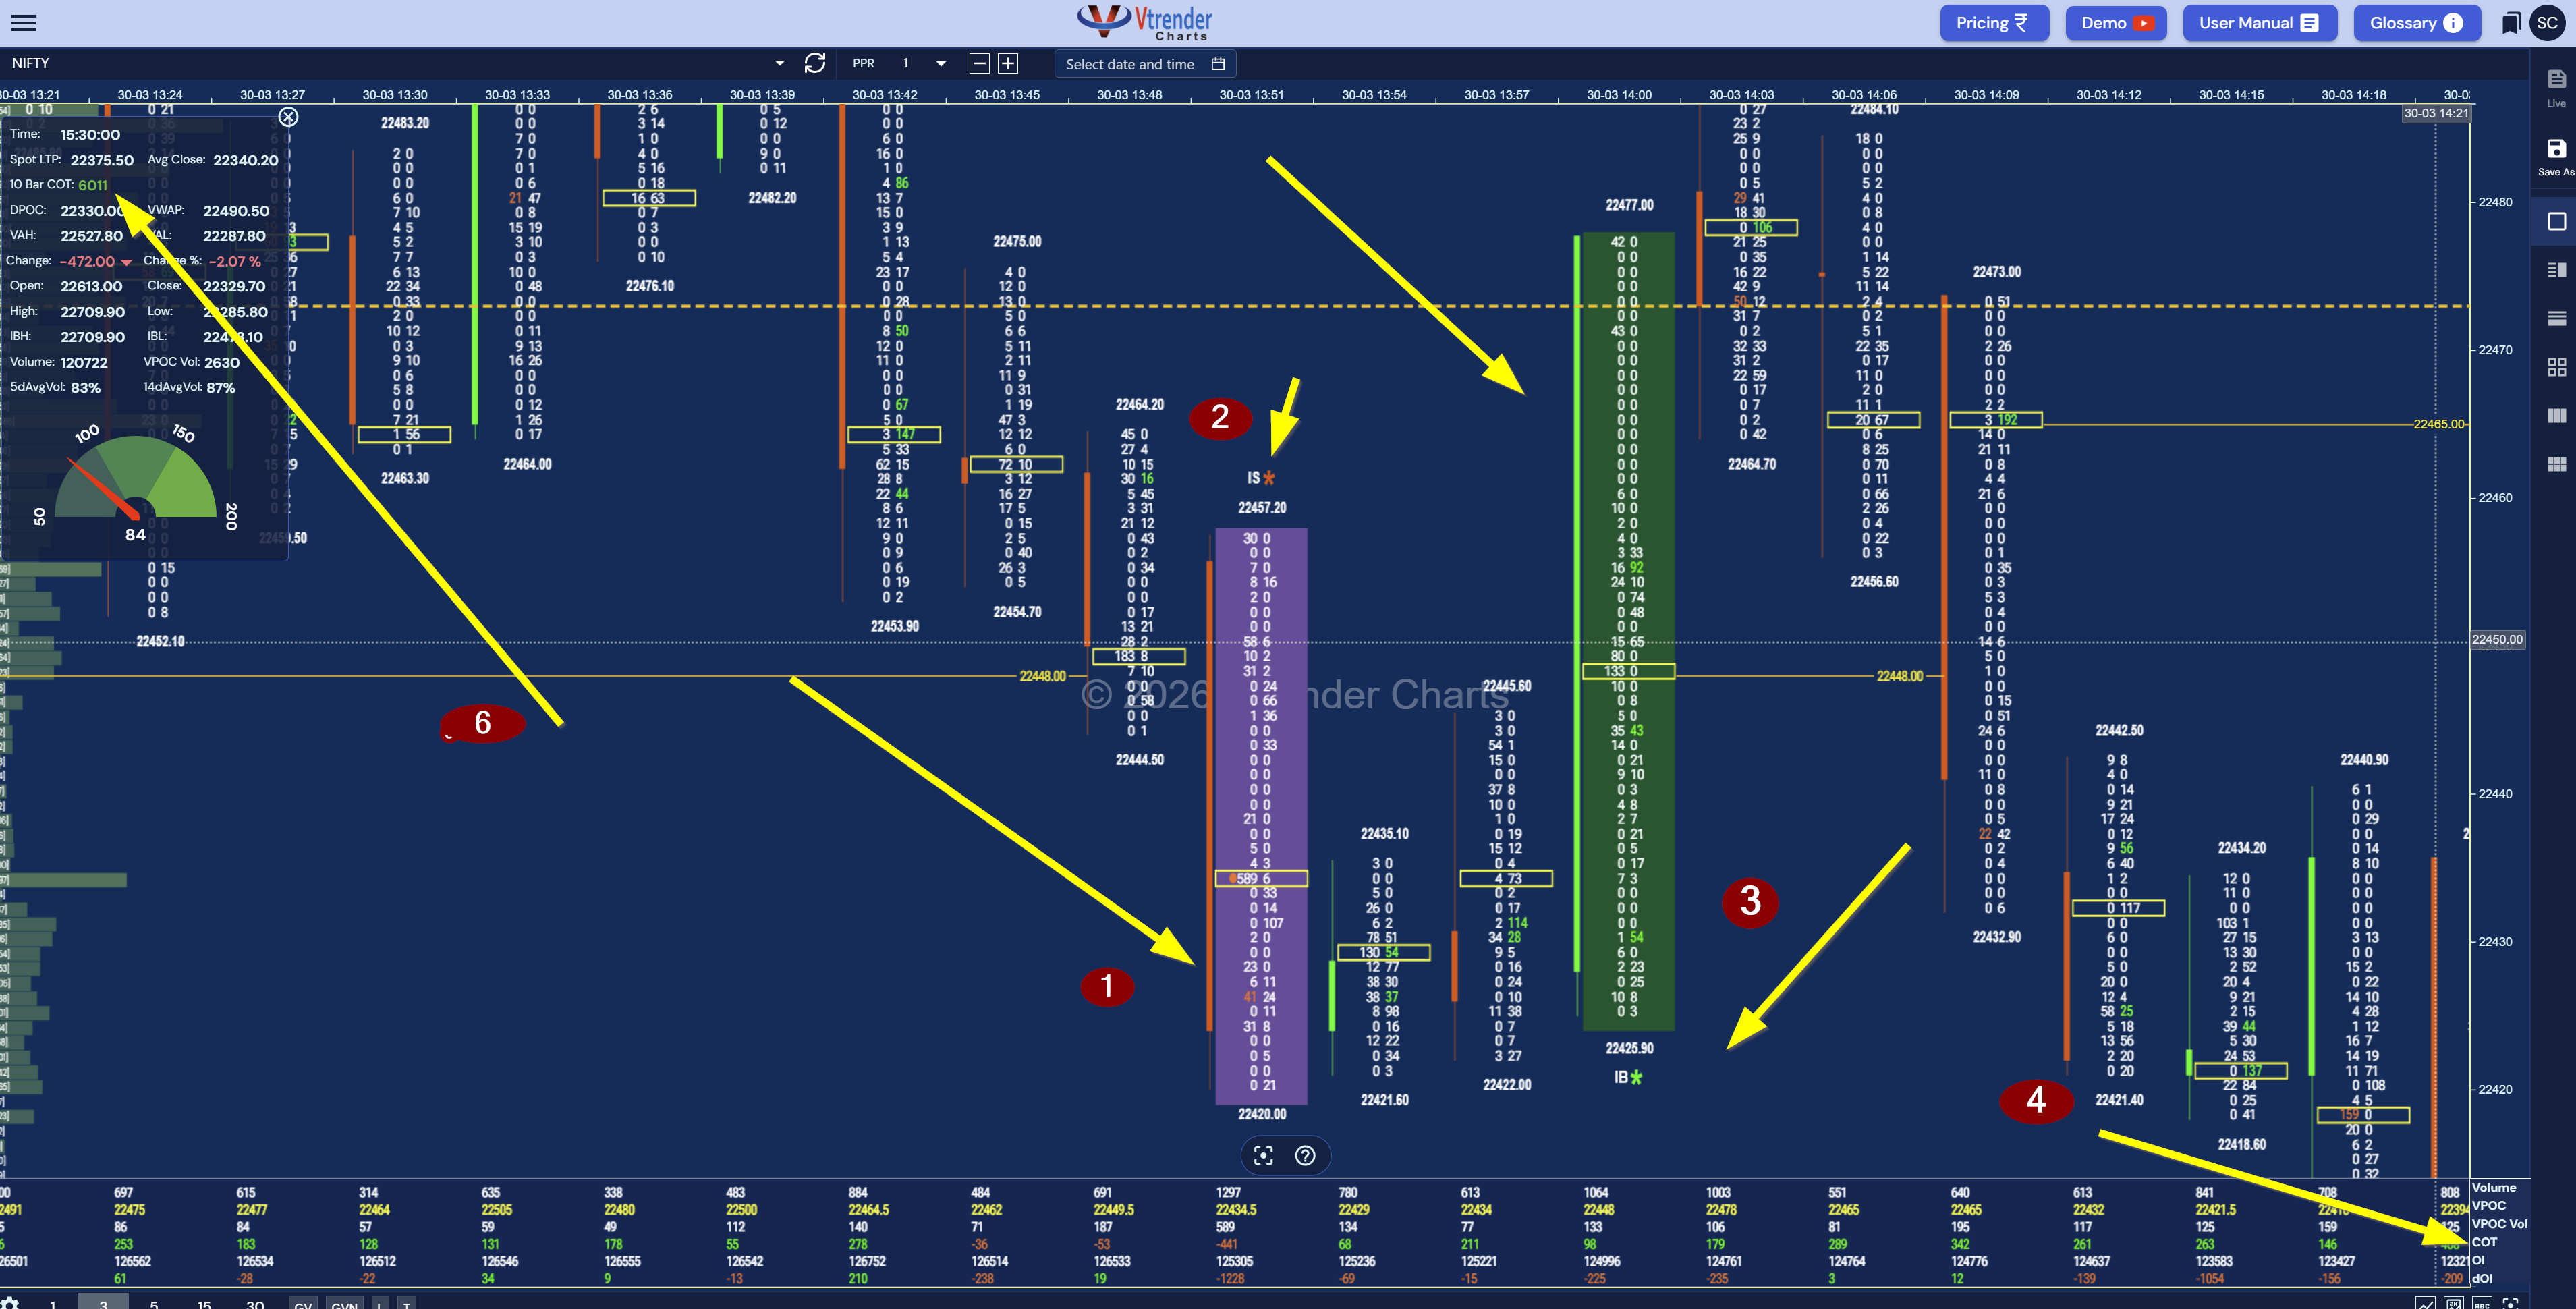Open the bookmark icon near profile
Viewport: 2576px width, 1309px height.
pyautogui.click(x=2511, y=23)
